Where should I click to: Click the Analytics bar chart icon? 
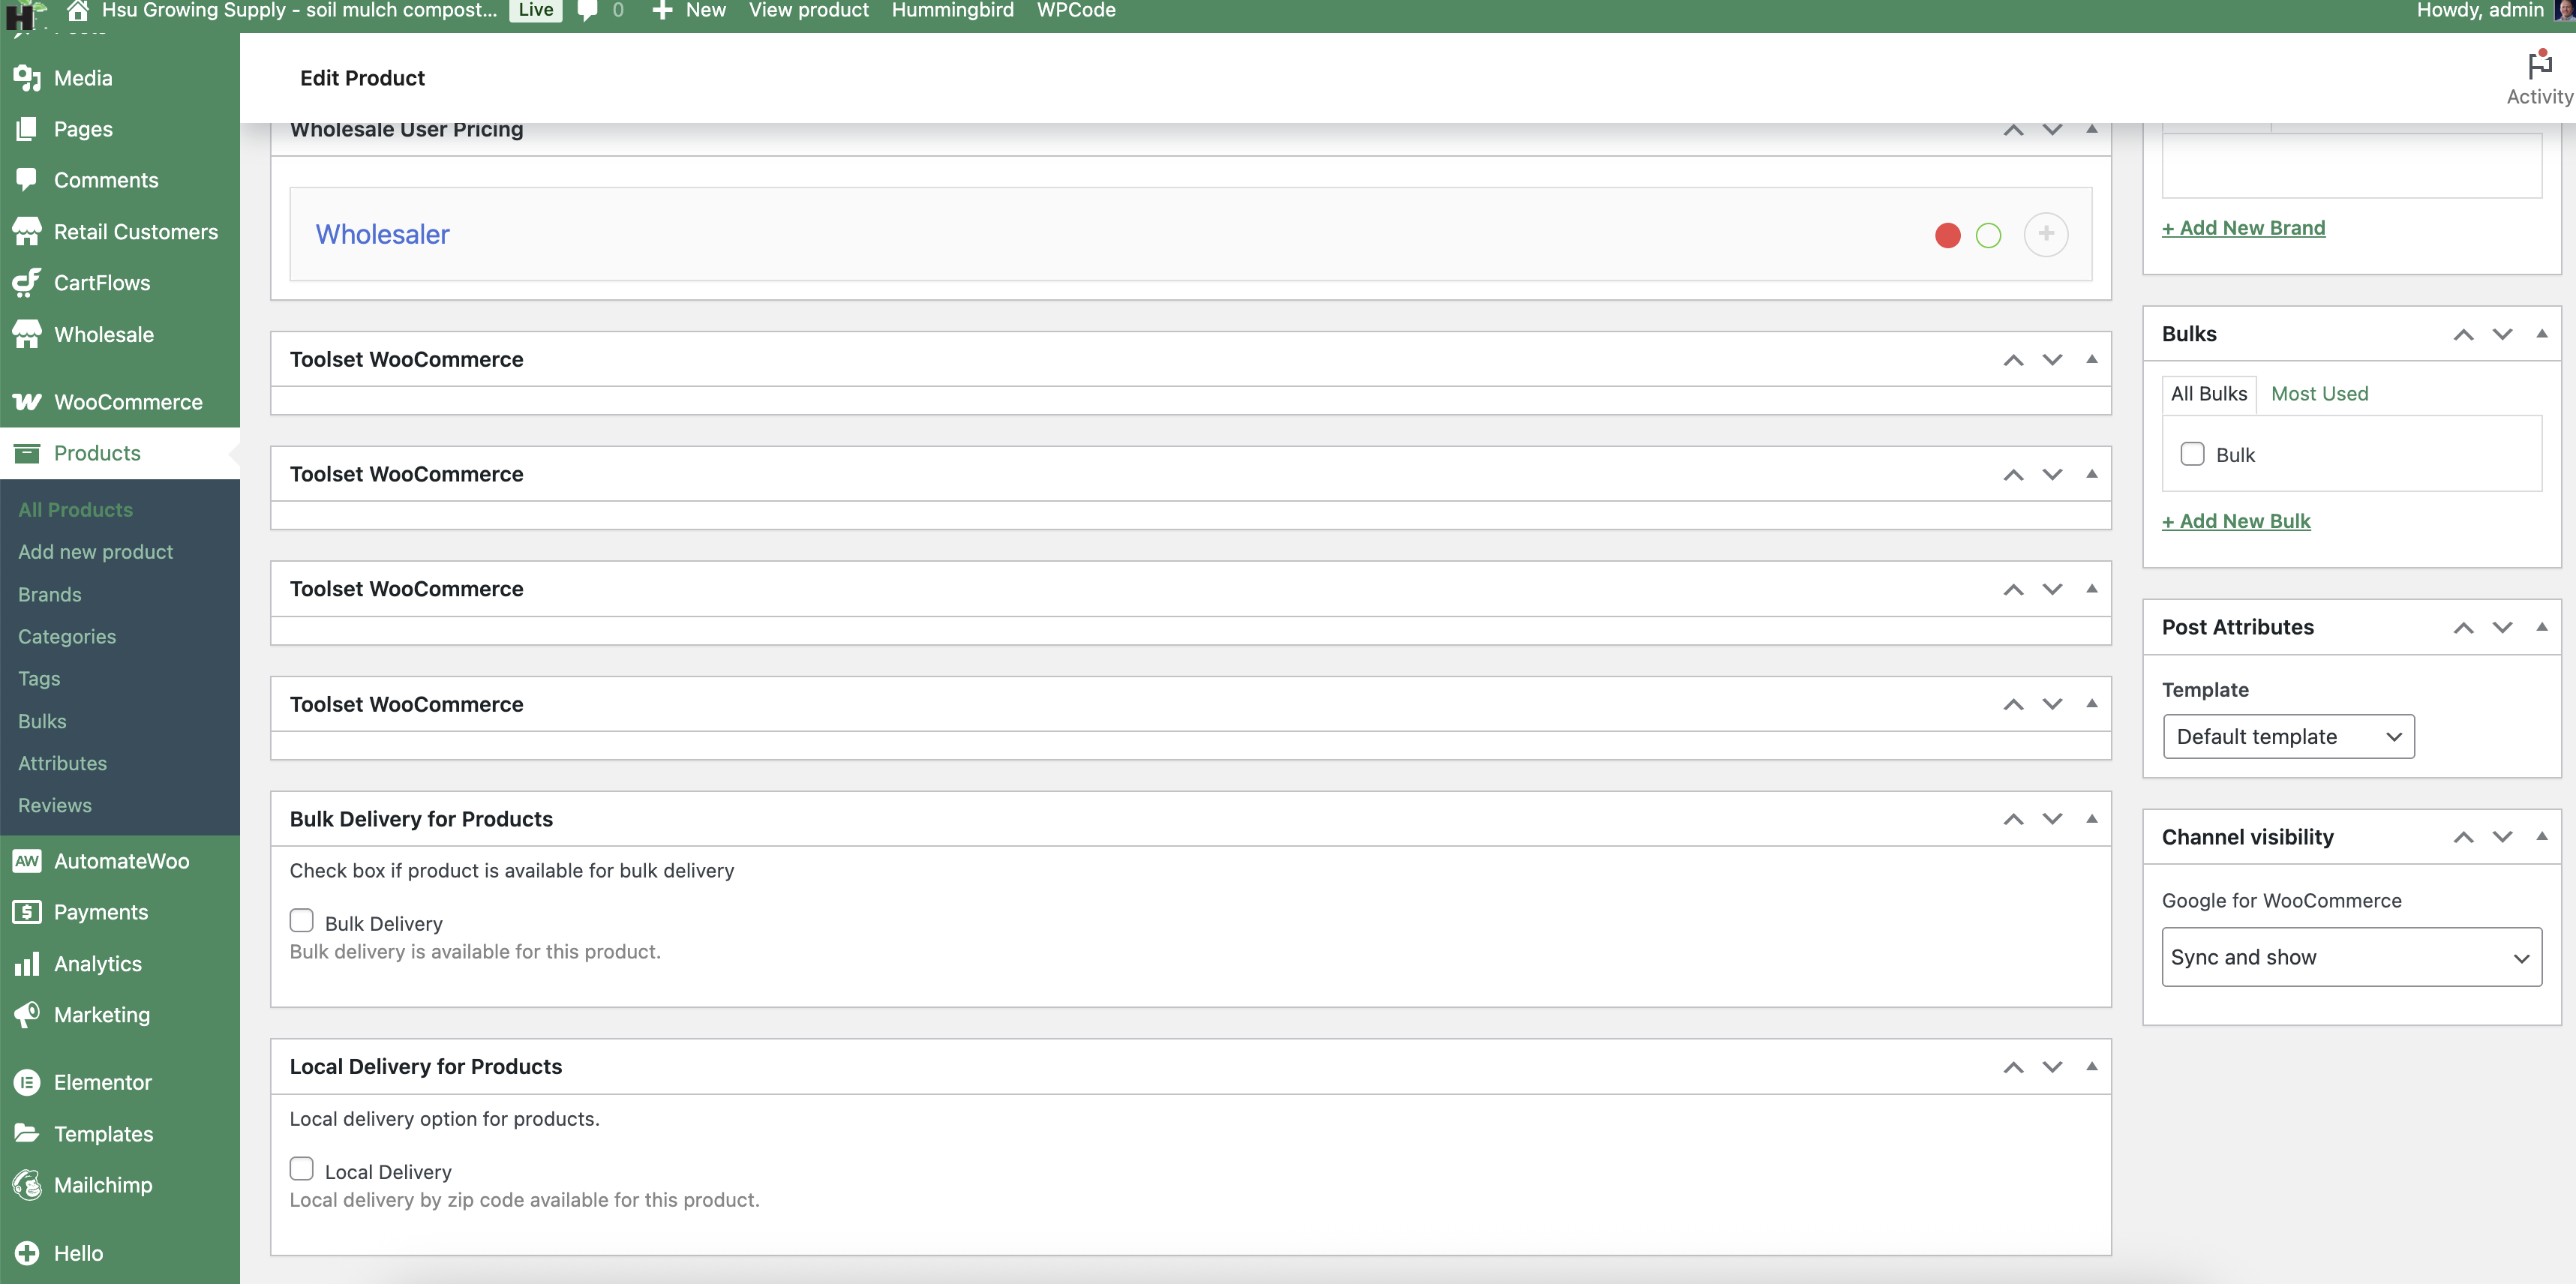pos(27,963)
